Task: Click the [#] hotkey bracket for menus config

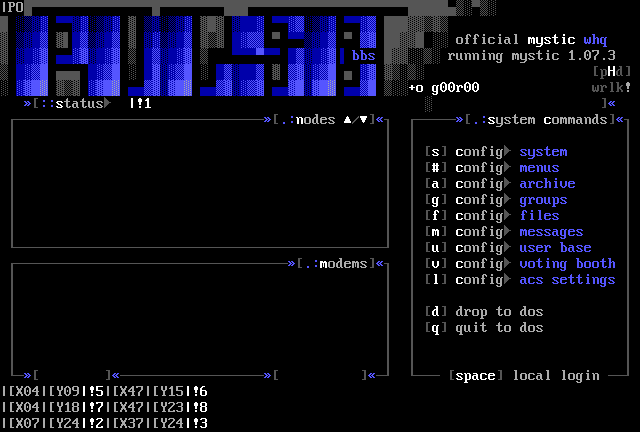Action: pos(435,168)
